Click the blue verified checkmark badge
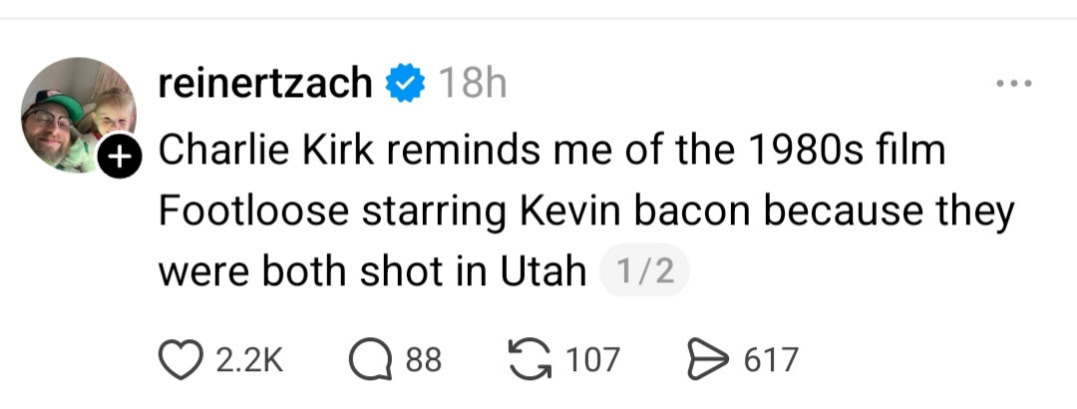1077x409 pixels. [404, 84]
